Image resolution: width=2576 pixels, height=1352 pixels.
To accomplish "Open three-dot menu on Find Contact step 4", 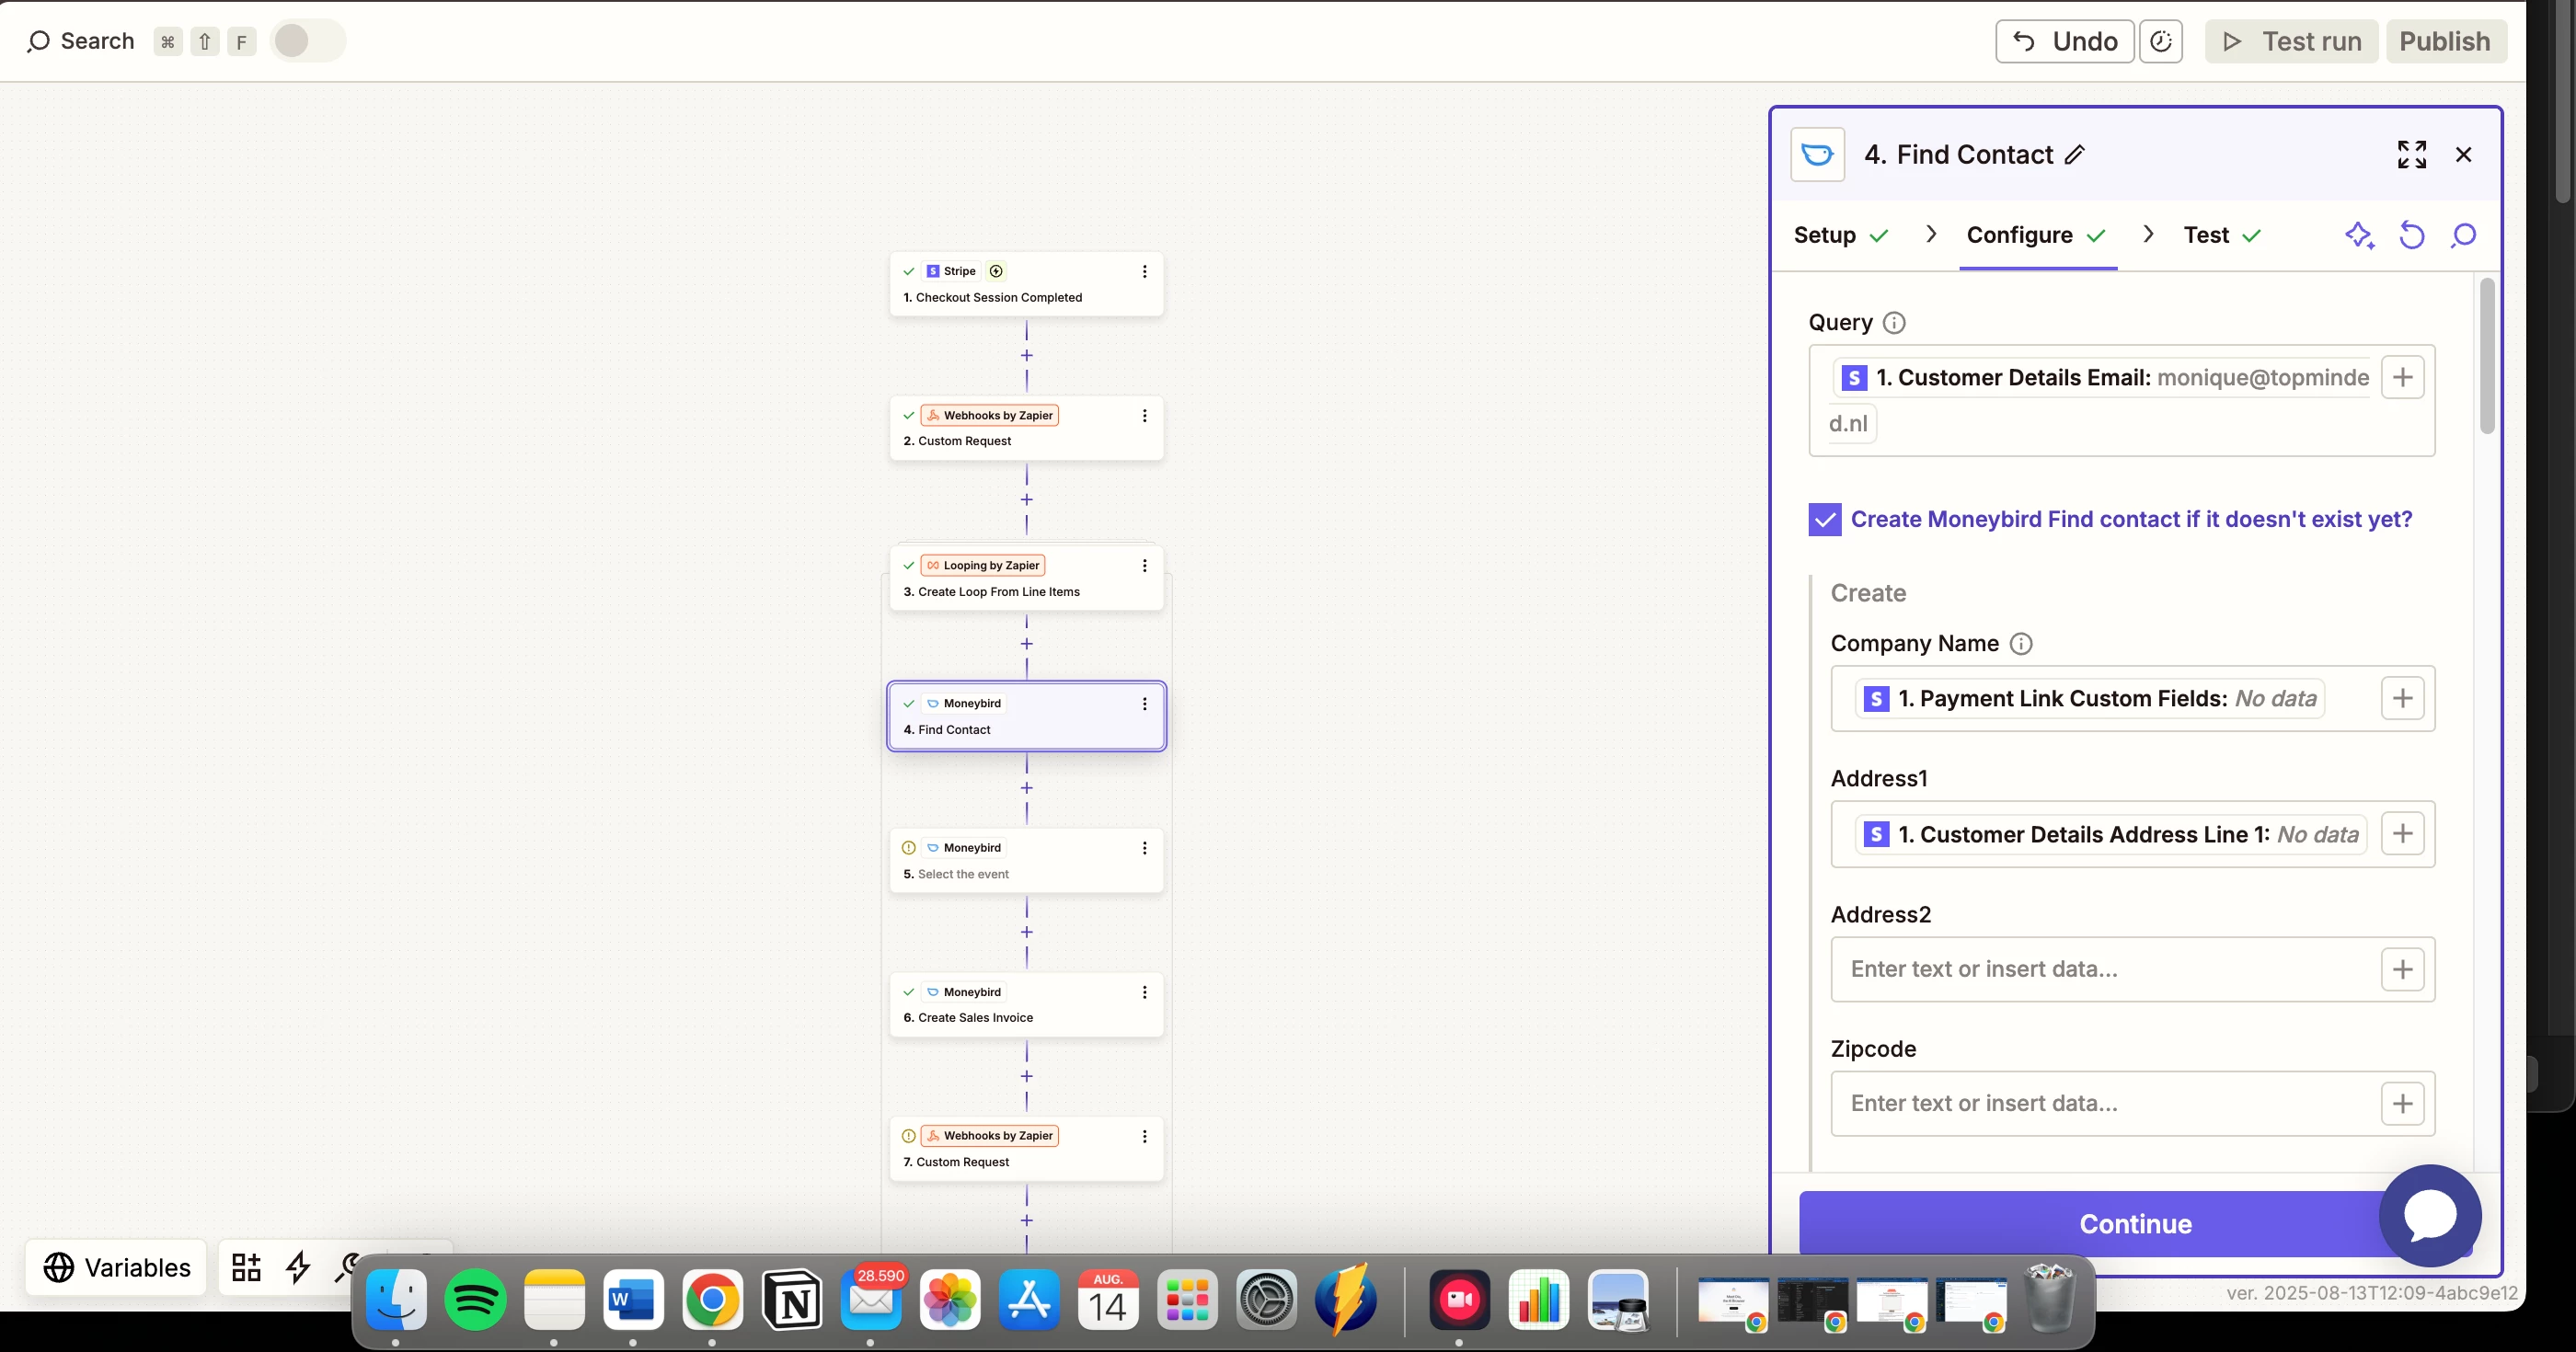I will pos(1144,703).
